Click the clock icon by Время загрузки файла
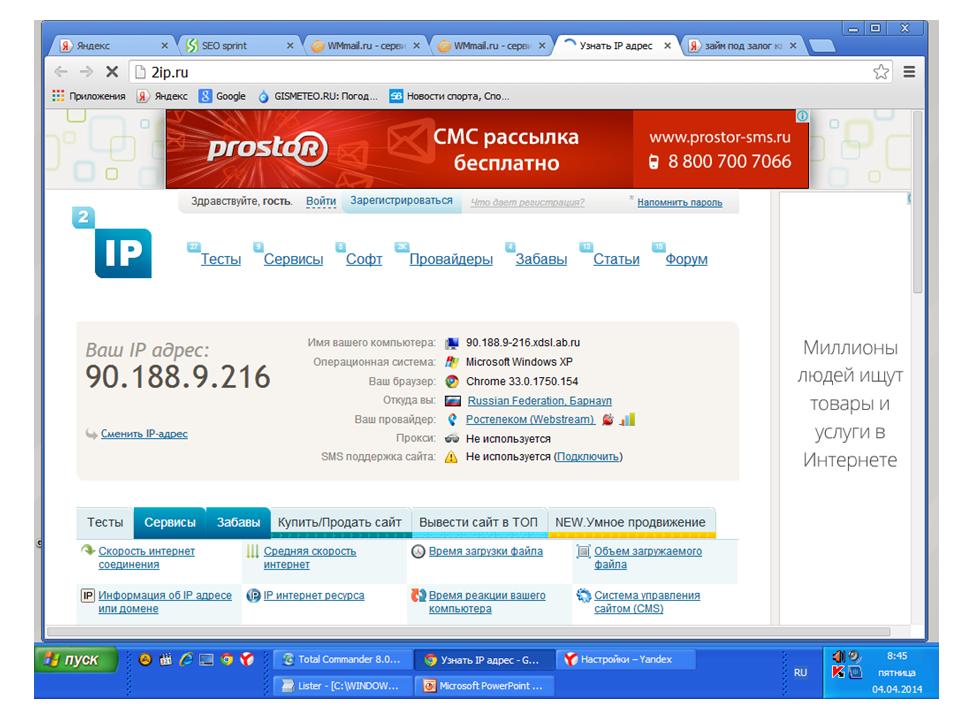This screenshot has height=720, width=960. pyautogui.click(x=418, y=552)
